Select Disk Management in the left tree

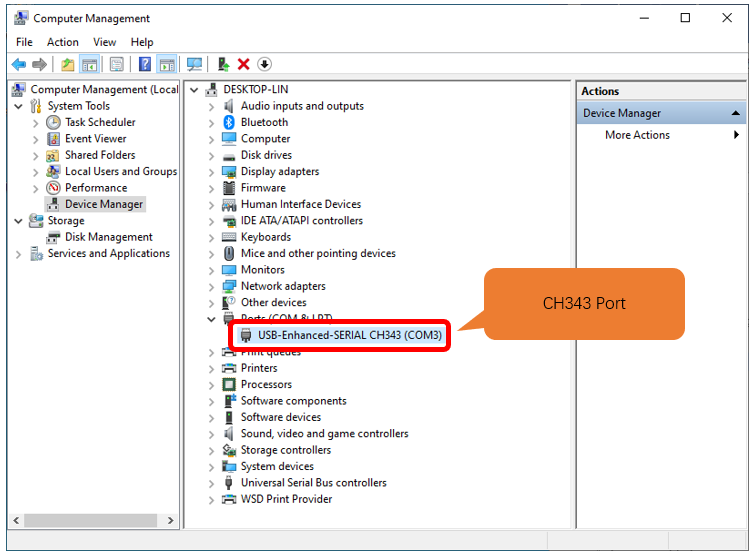tap(109, 237)
